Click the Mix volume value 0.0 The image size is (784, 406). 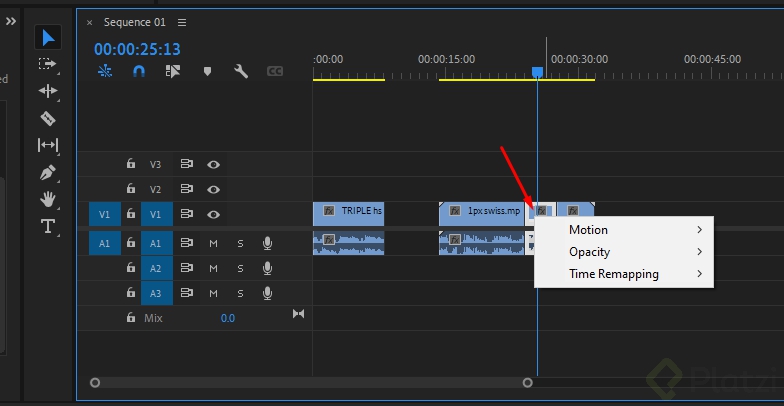[228, 318]
